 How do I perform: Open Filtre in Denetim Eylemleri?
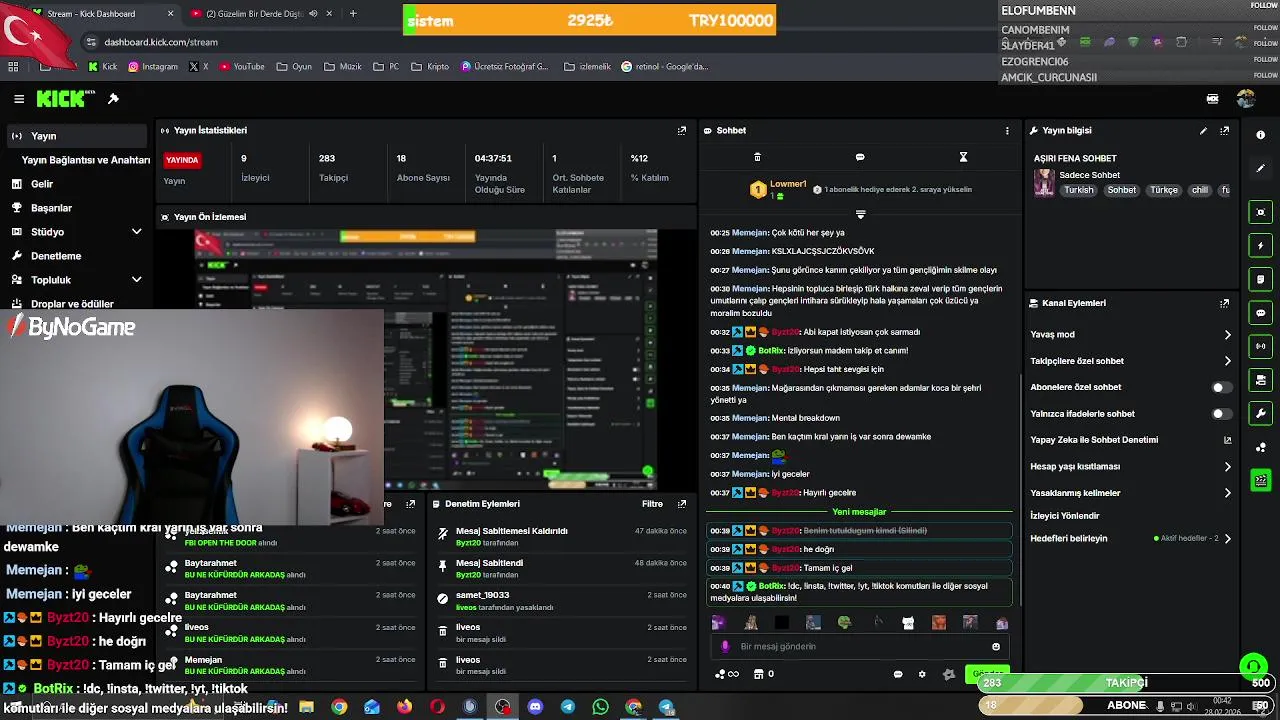coord(652,504)
